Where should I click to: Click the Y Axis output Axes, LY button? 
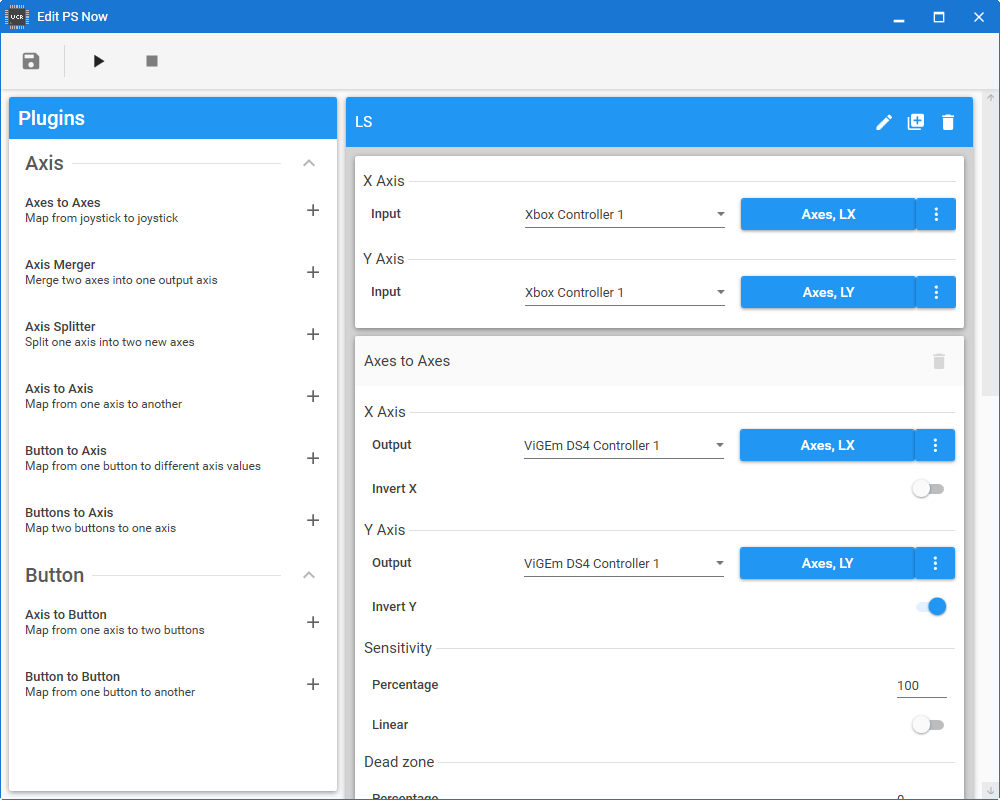coord(827,563)
